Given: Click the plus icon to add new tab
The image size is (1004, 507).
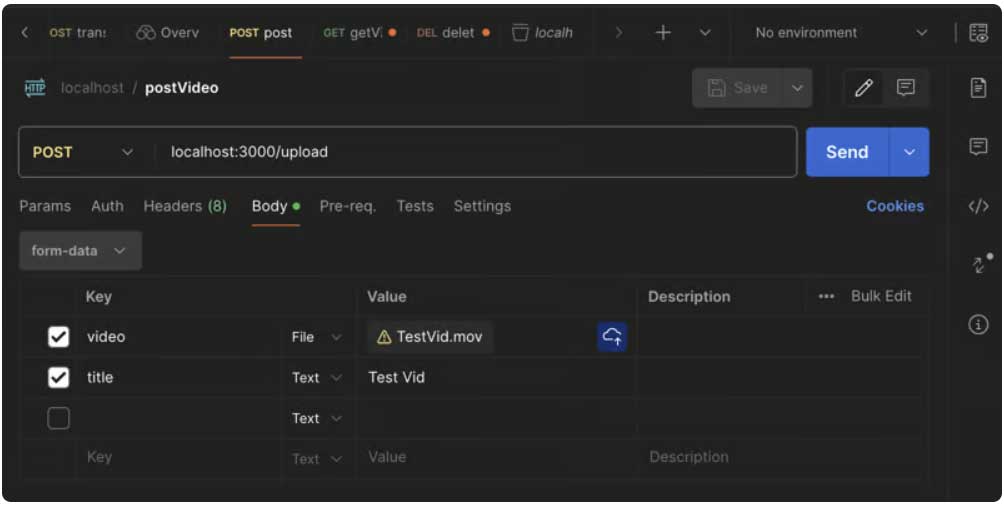Looking at the screenshot, I should coord(662,33).
